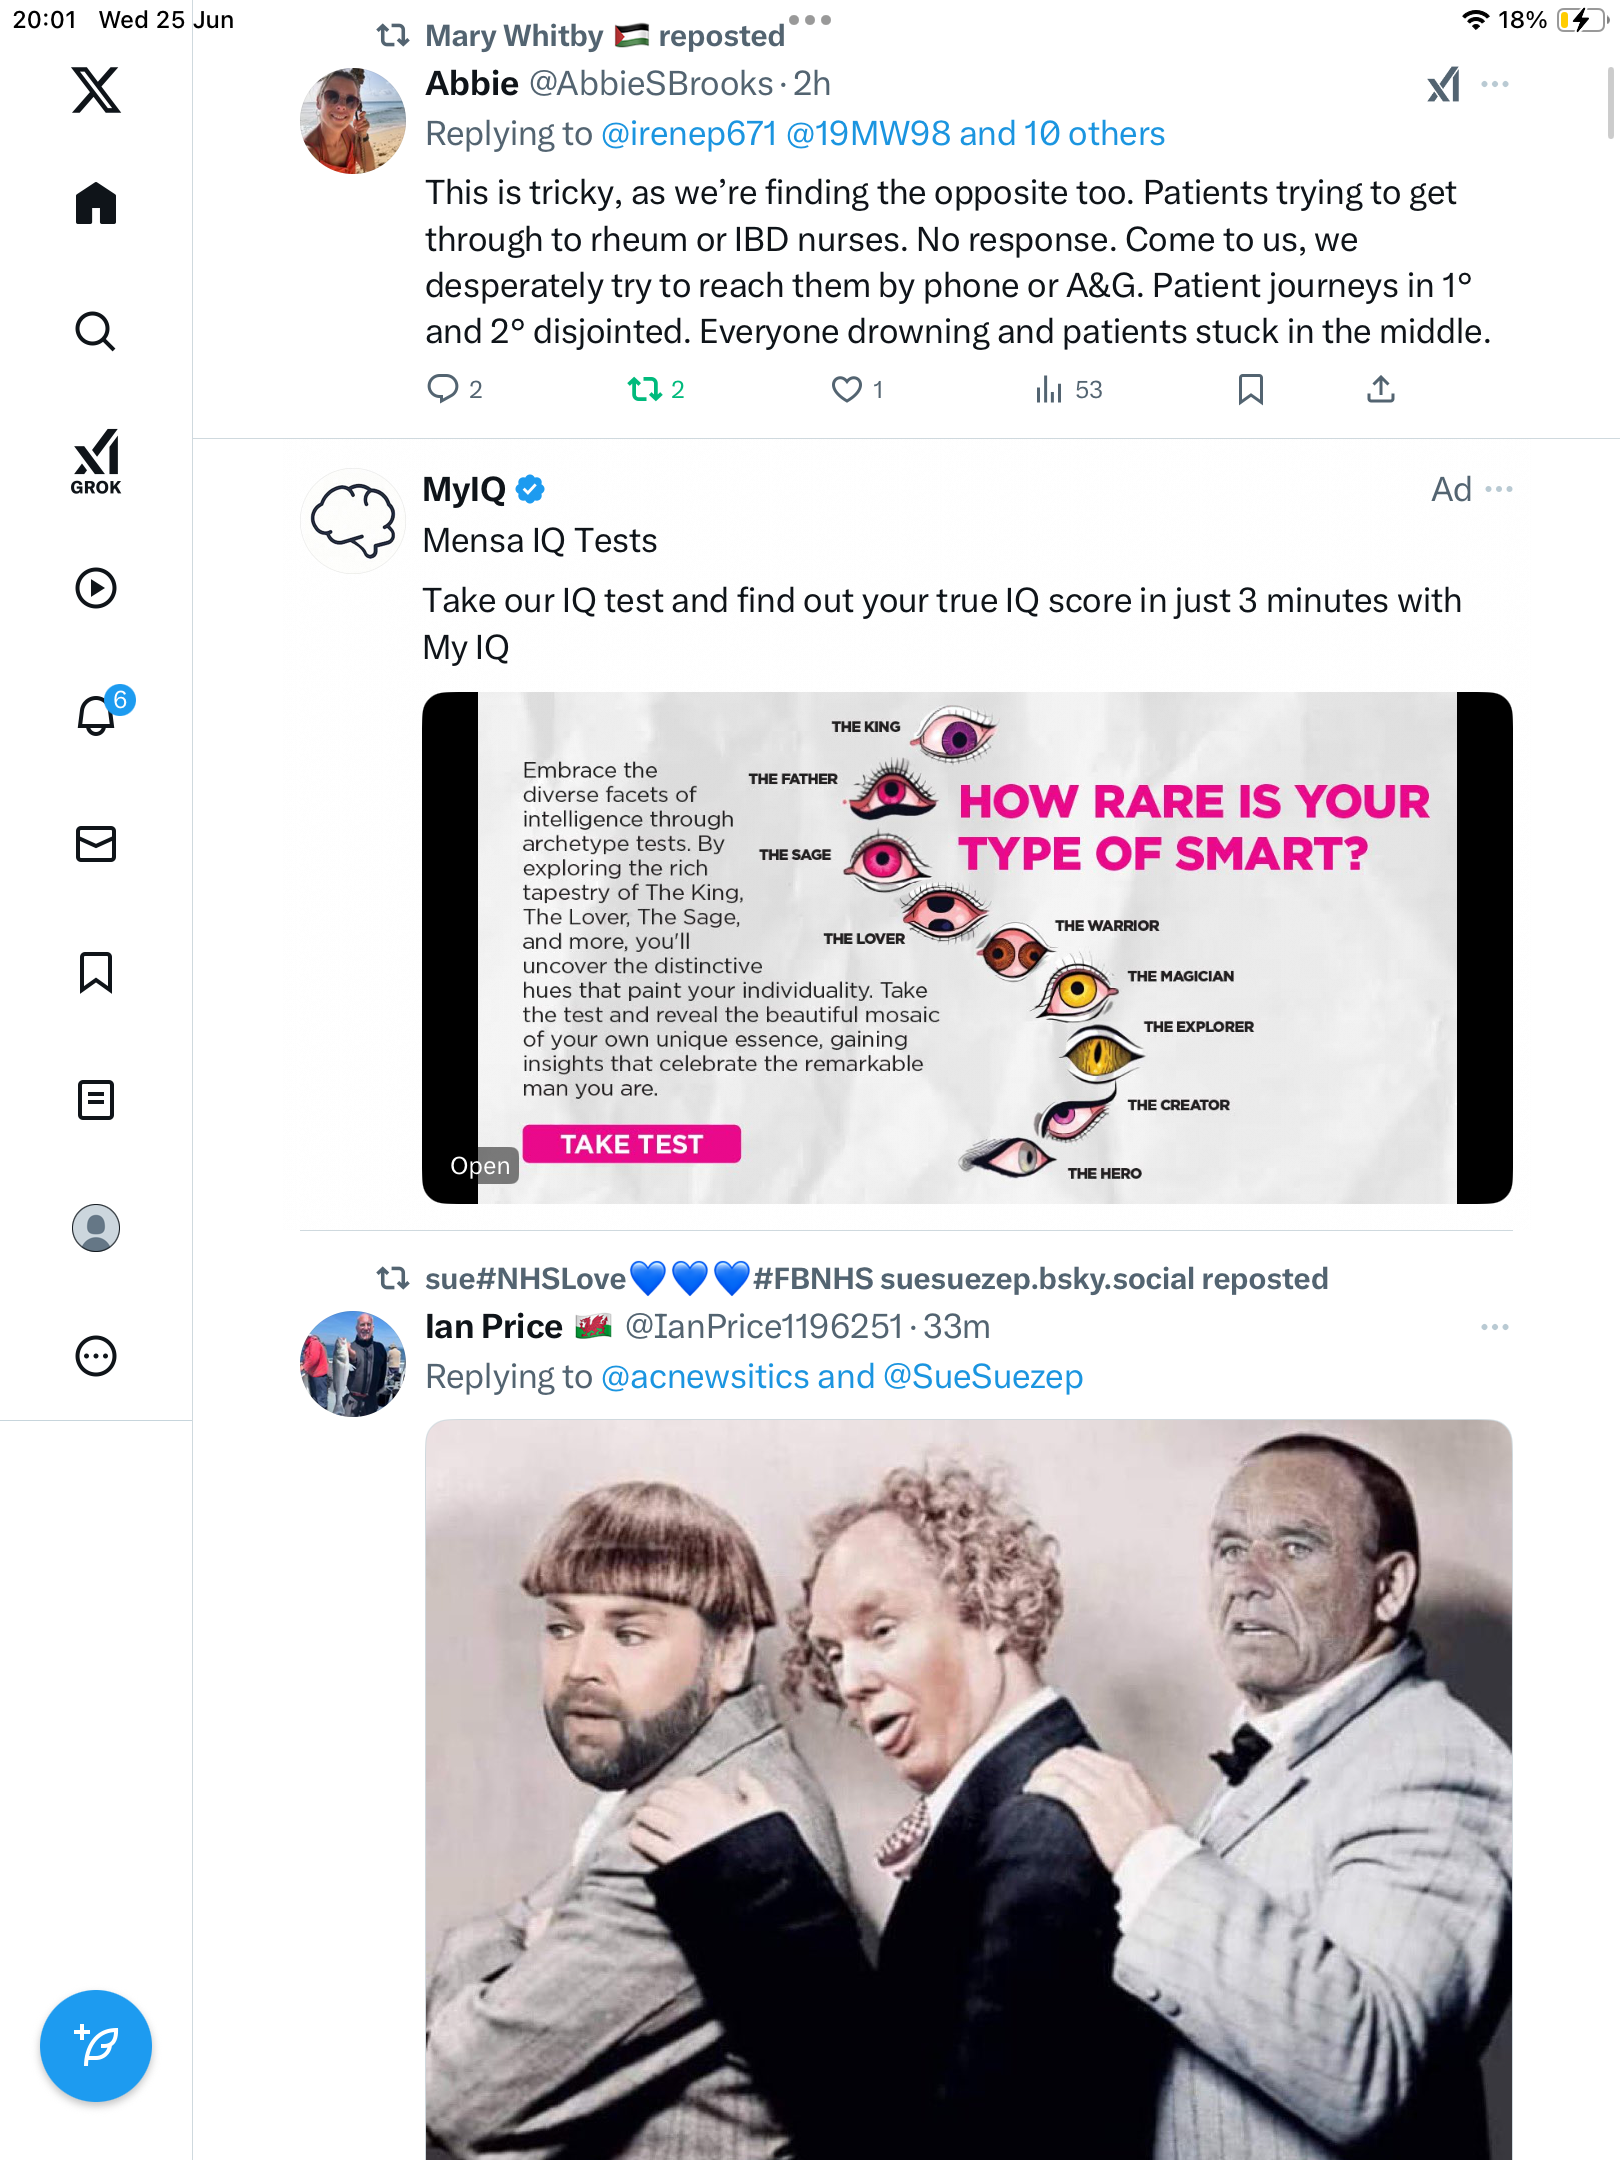Open the profile avatar in sidebar
The height and width of the screenshot is (2160, 1620).
96,1228
